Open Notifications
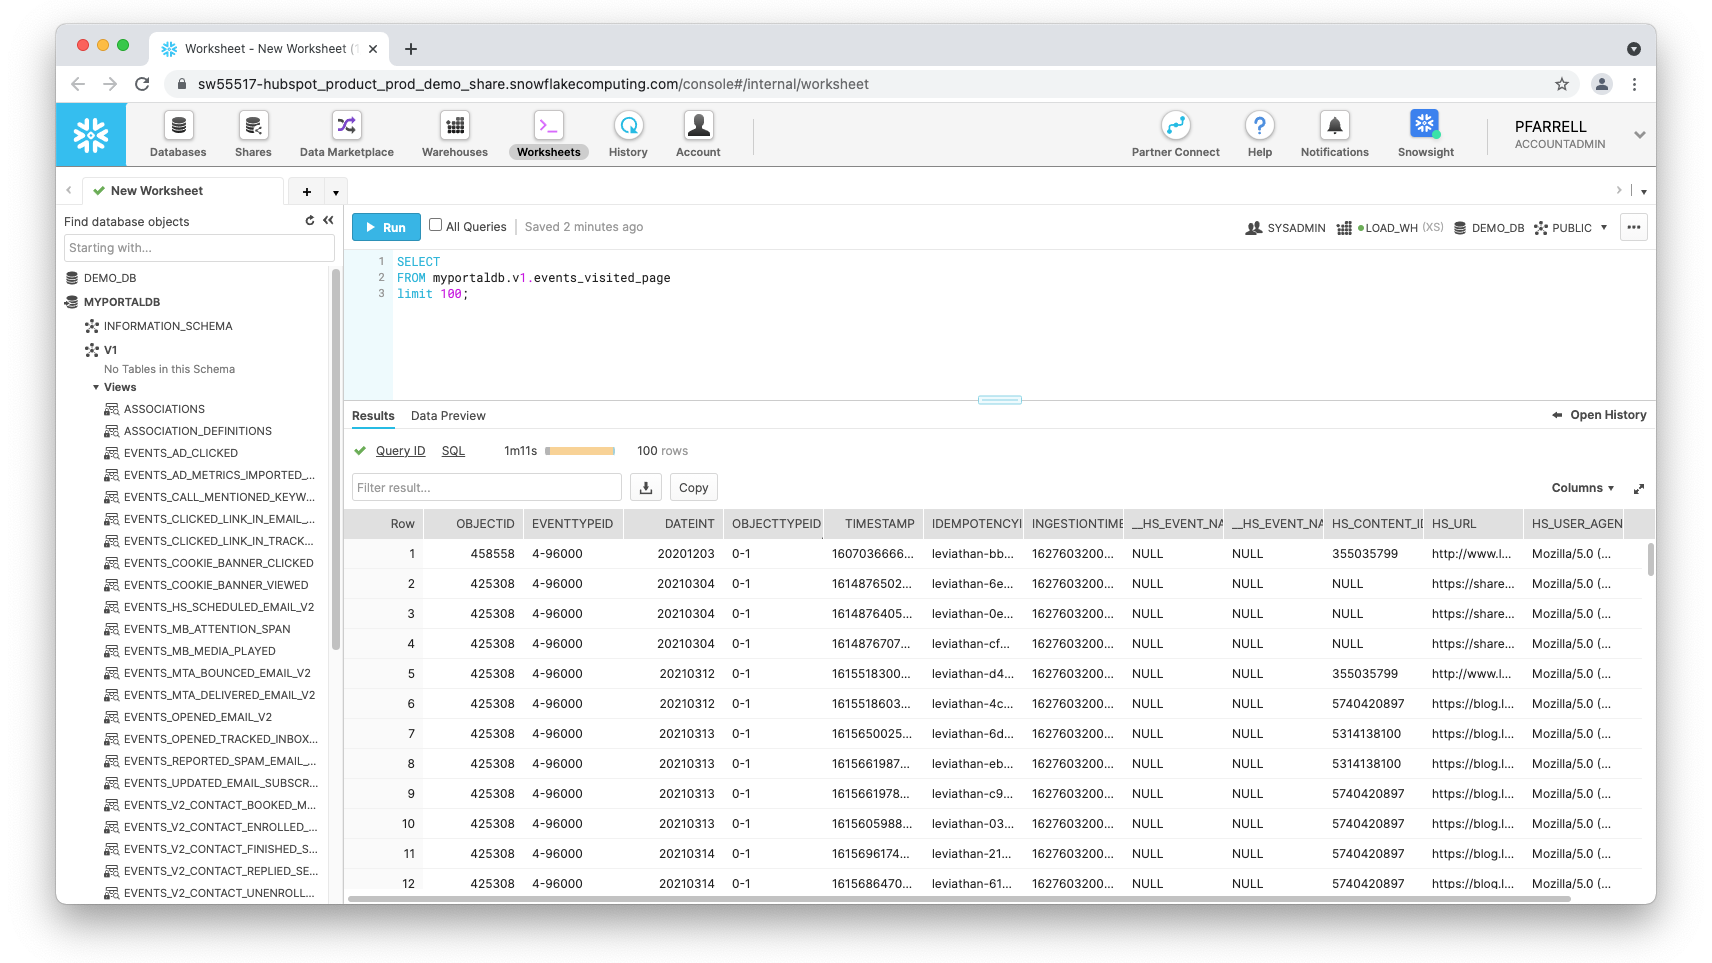The height and width of the screenshot is (963, 1712). (x=1334, y=133)
